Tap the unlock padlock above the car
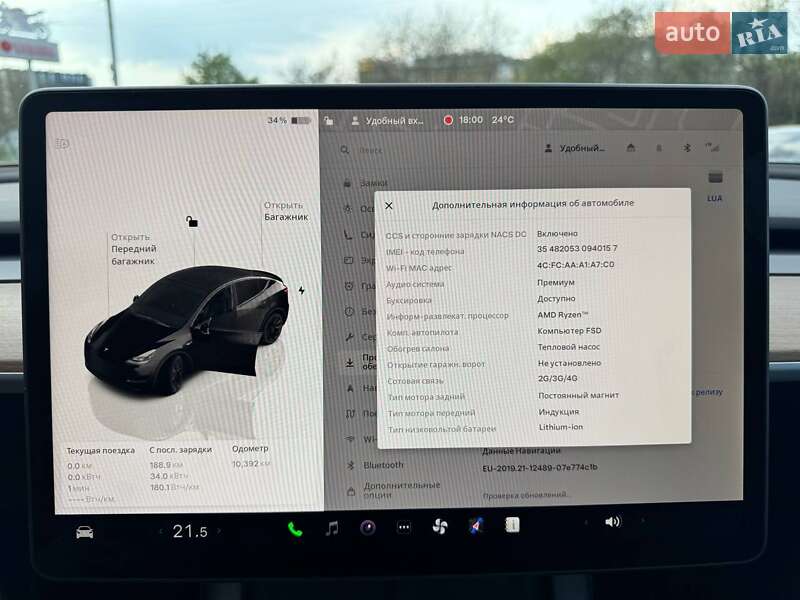The width and height of the screenshot is (800, 600). [192, 221]
